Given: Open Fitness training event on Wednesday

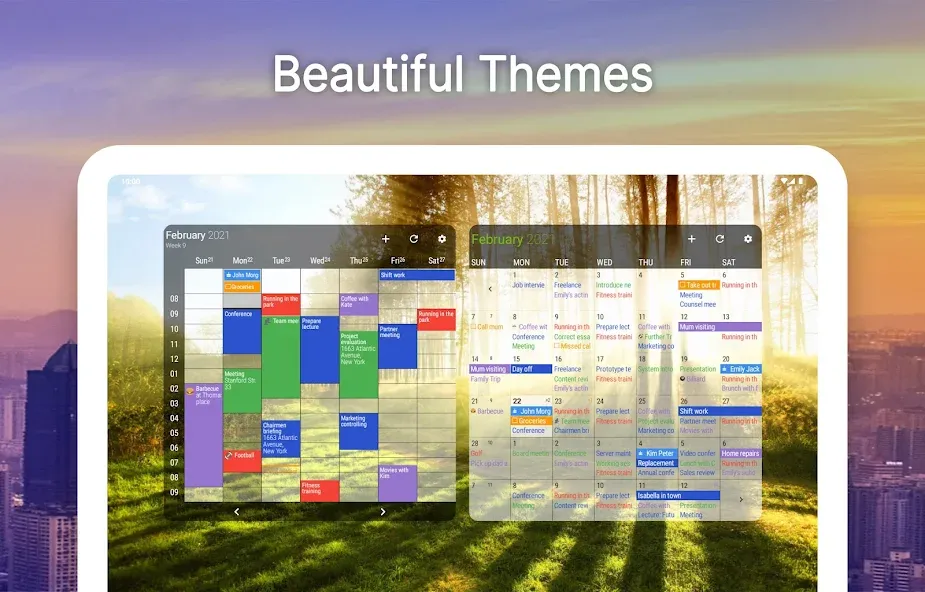Looking at the screenshot, I should coord(320,491).
